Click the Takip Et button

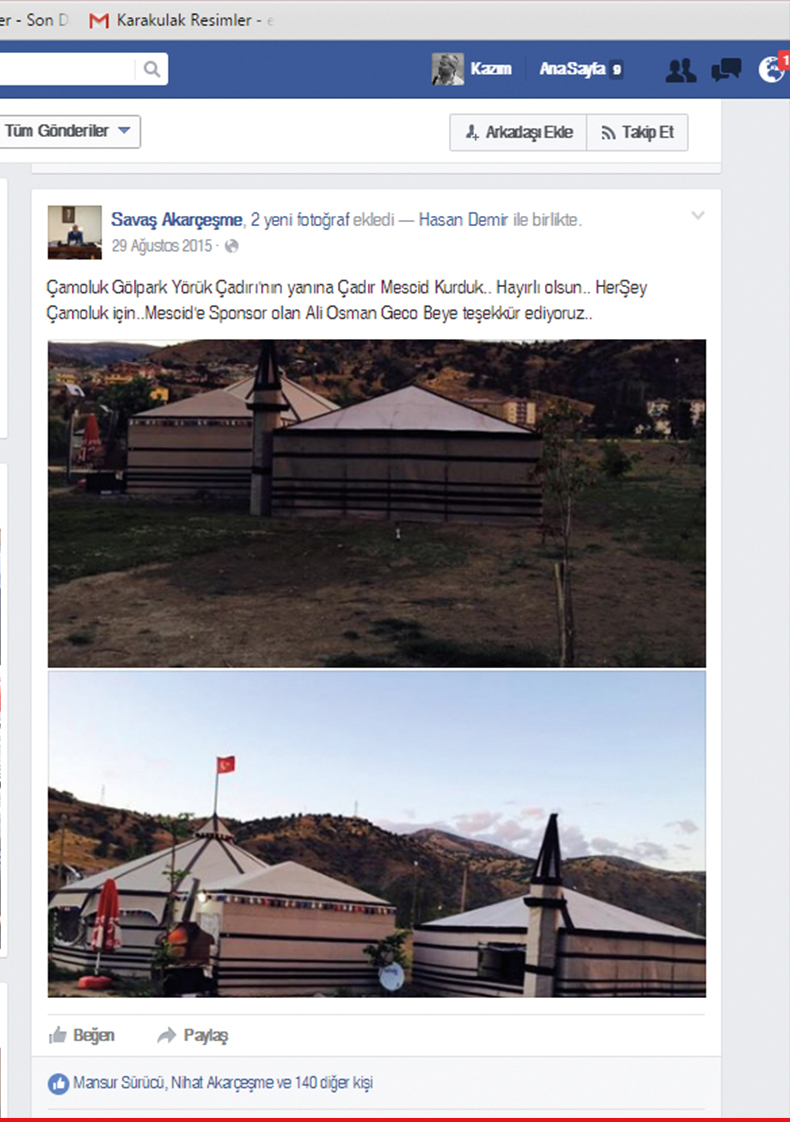coord(638,132)
